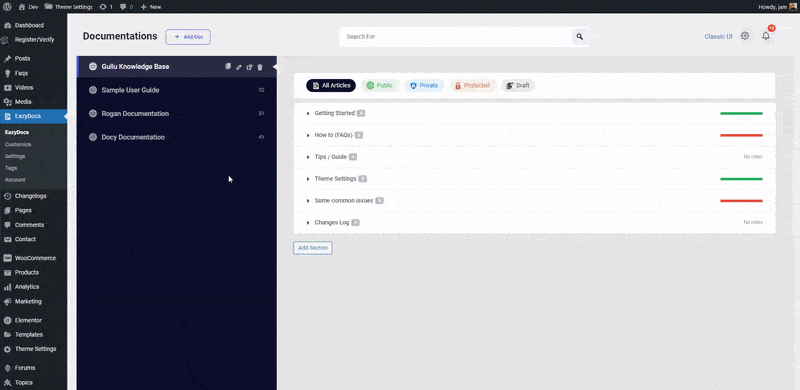
Task: Expand the Theme Settings section arrow
Action: point(308,179)
